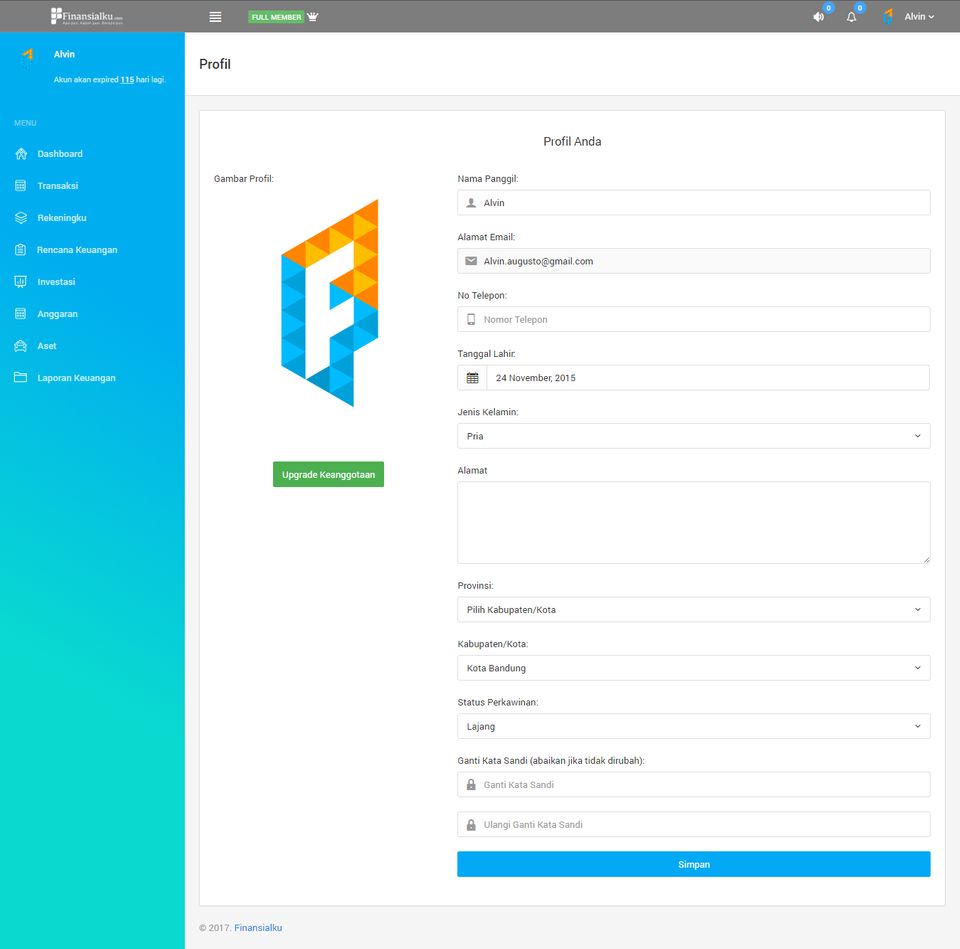Click the sidebar user avatar icon
960x949 pixels.
[x=28, y=54]
